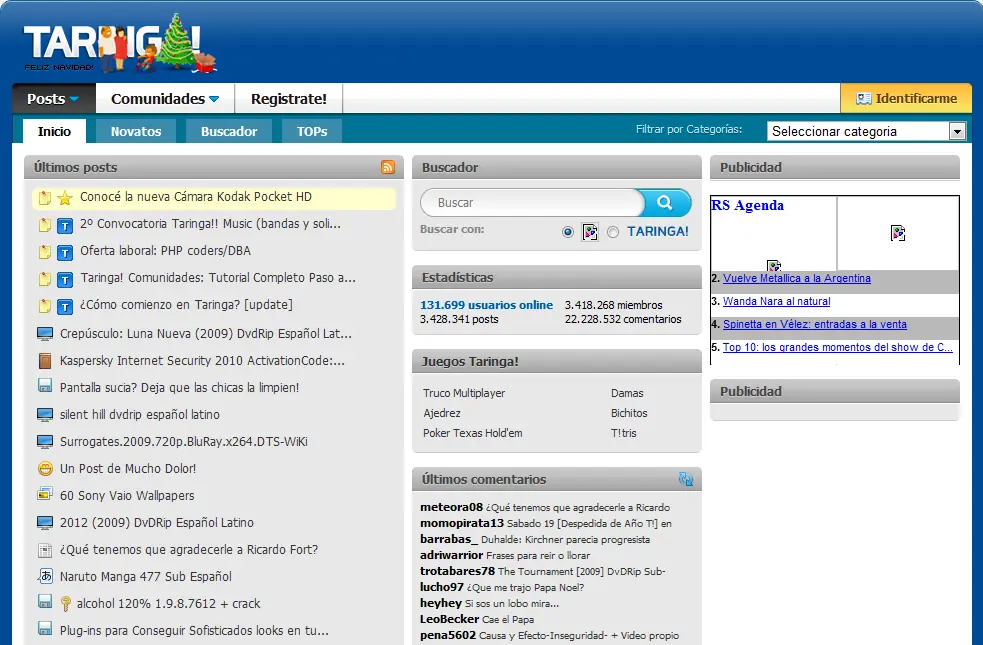Expand the Posts menu arrow

[74, 99]
